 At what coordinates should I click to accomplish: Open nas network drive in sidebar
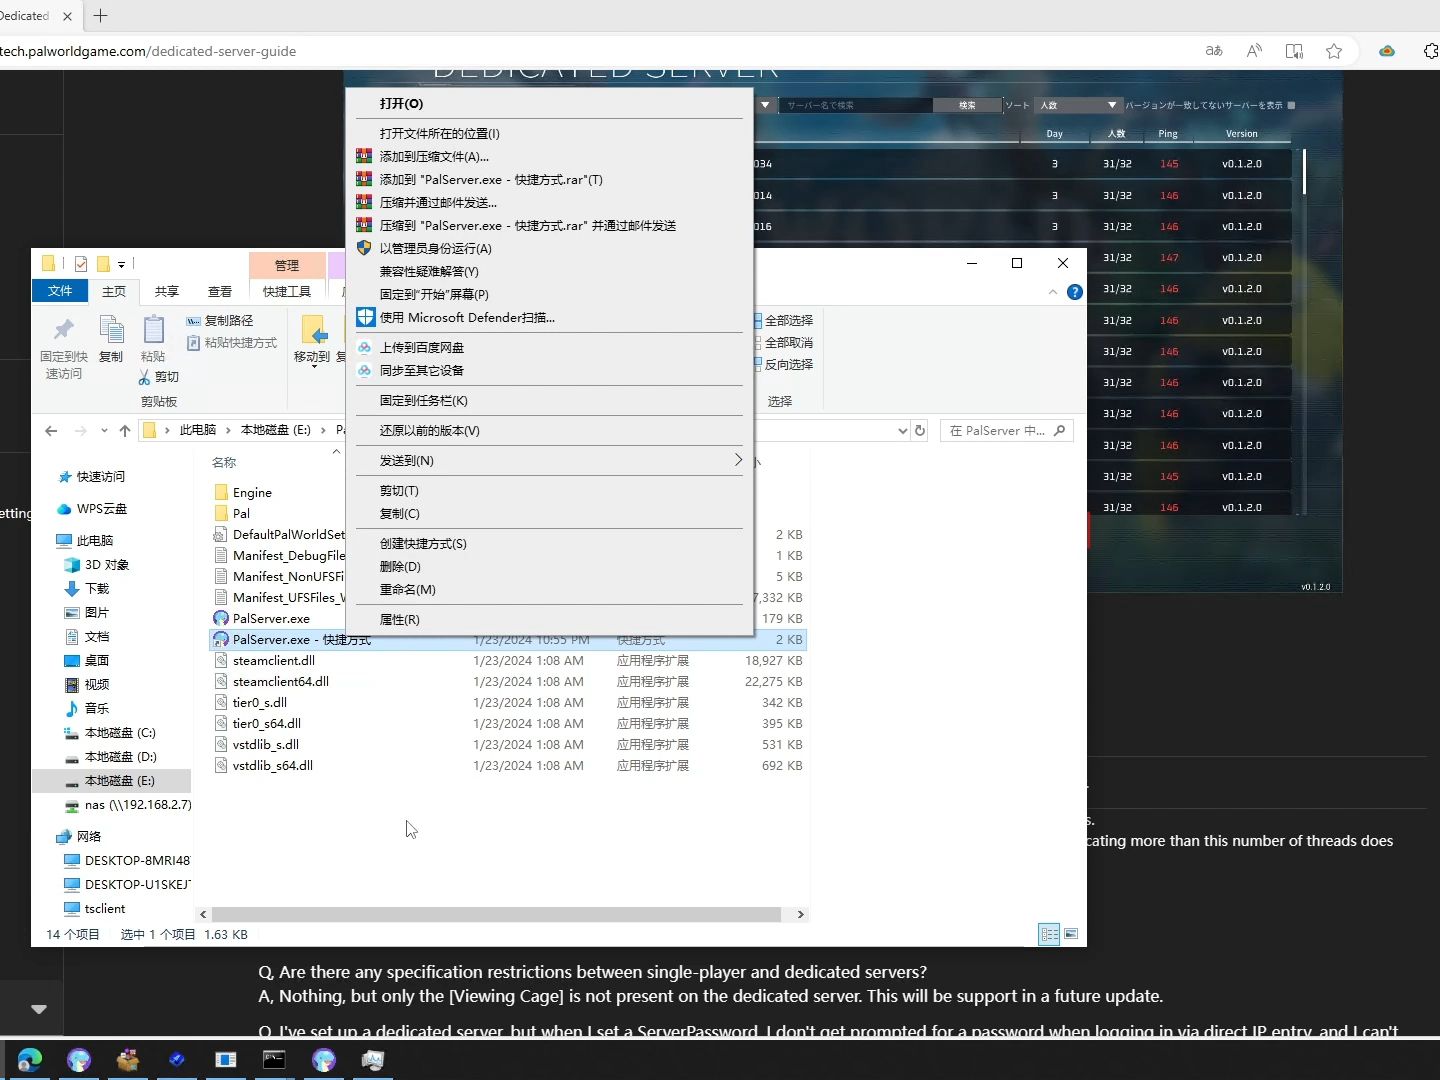128,805
